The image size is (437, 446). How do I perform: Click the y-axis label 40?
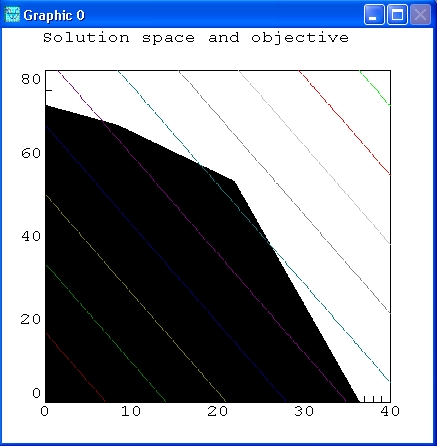click(31, 236)
